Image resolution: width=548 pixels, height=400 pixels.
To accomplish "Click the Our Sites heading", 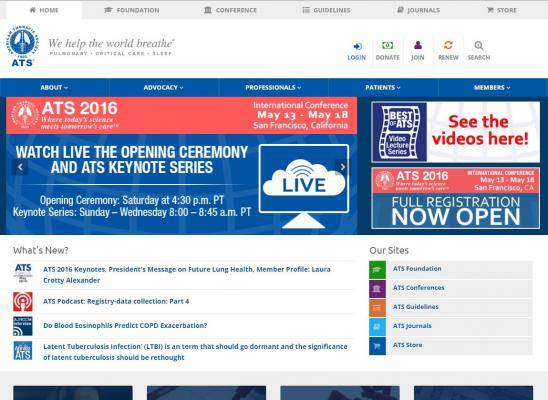I will 389,250.
